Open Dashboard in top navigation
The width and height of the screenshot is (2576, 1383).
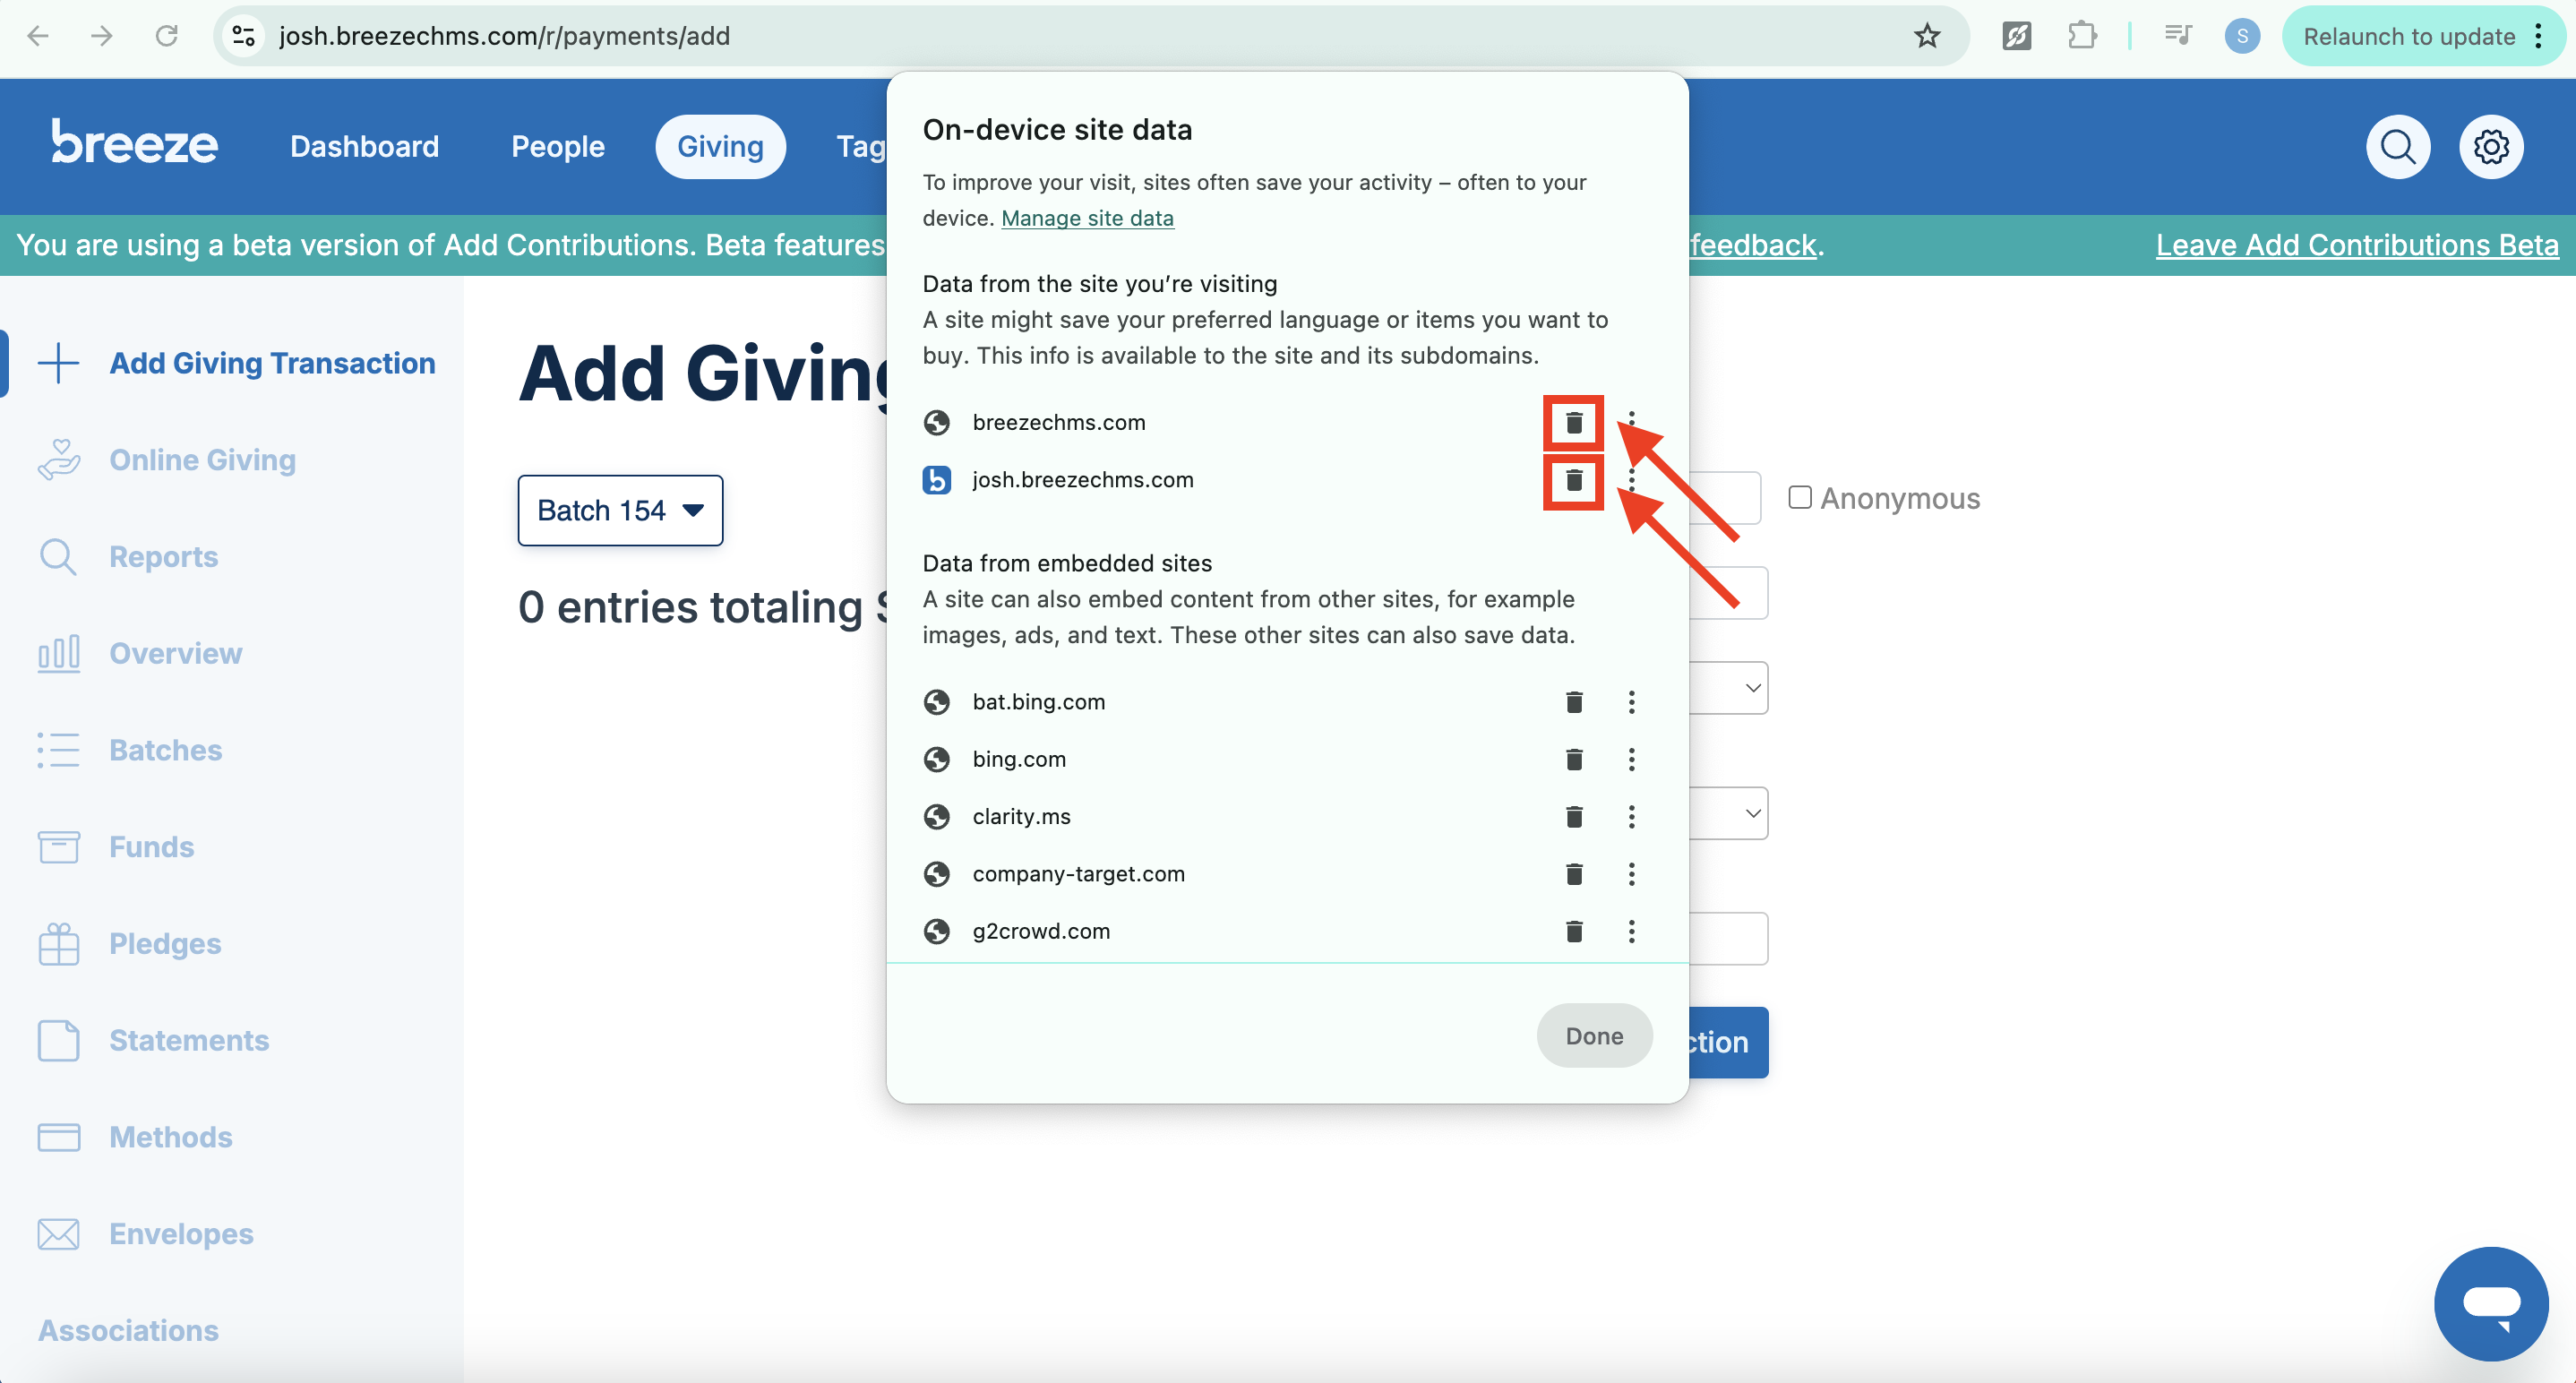click(x=364, y=147)
